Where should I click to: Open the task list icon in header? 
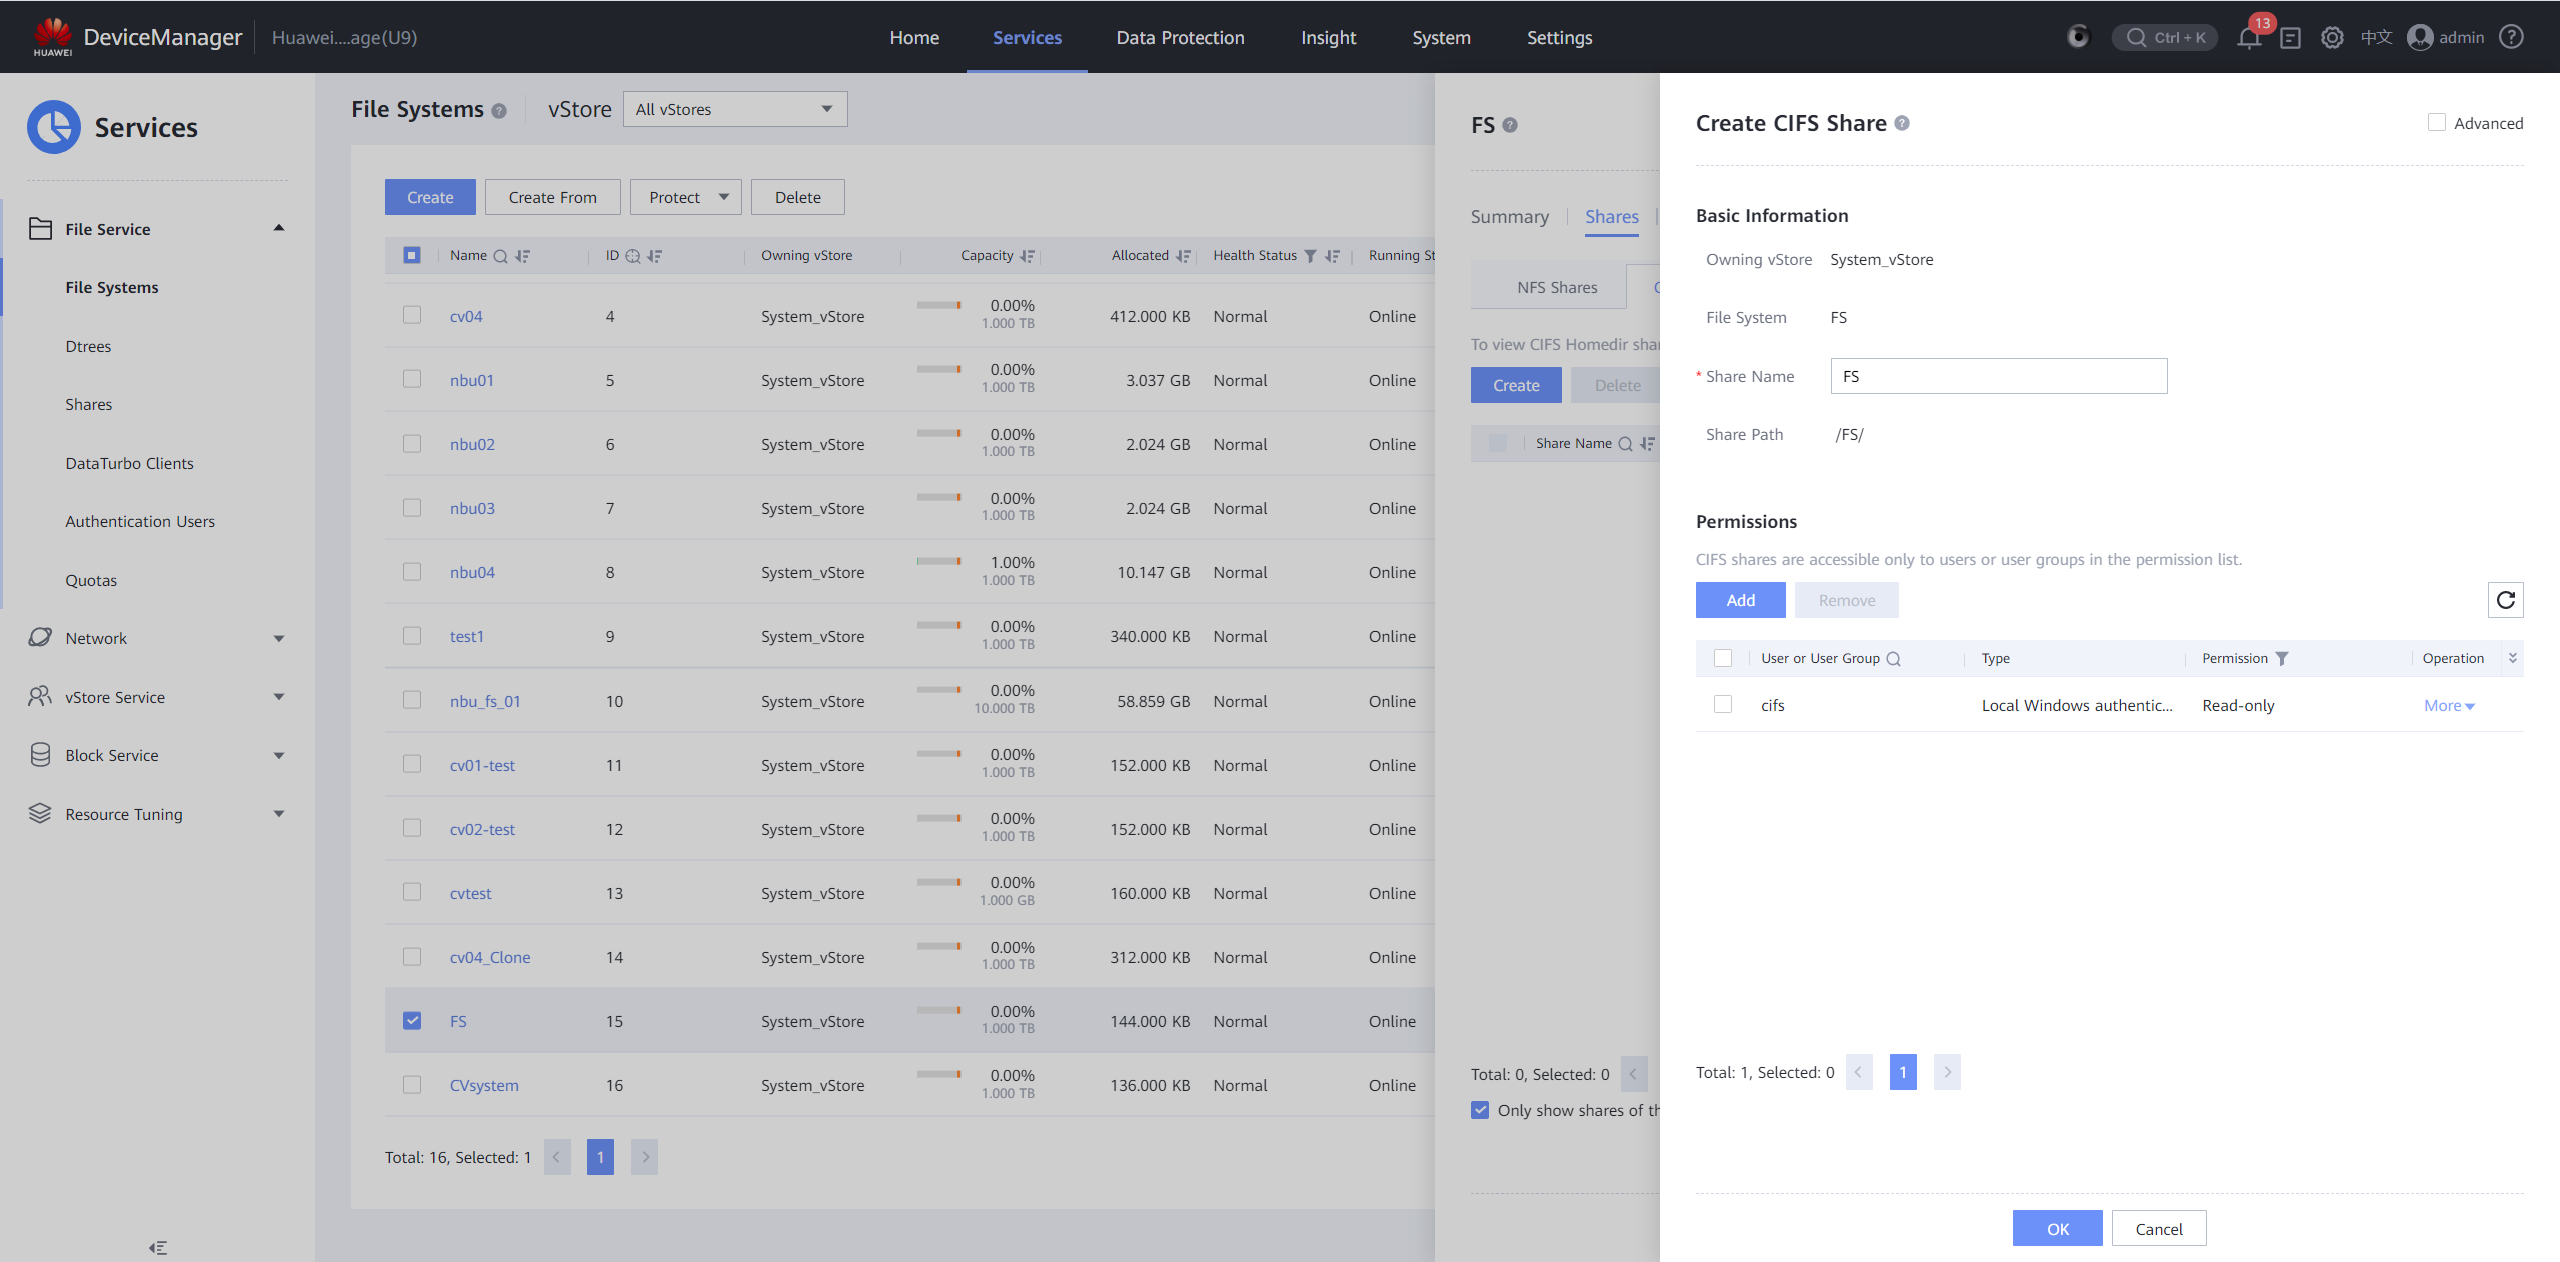(2290, 38)
